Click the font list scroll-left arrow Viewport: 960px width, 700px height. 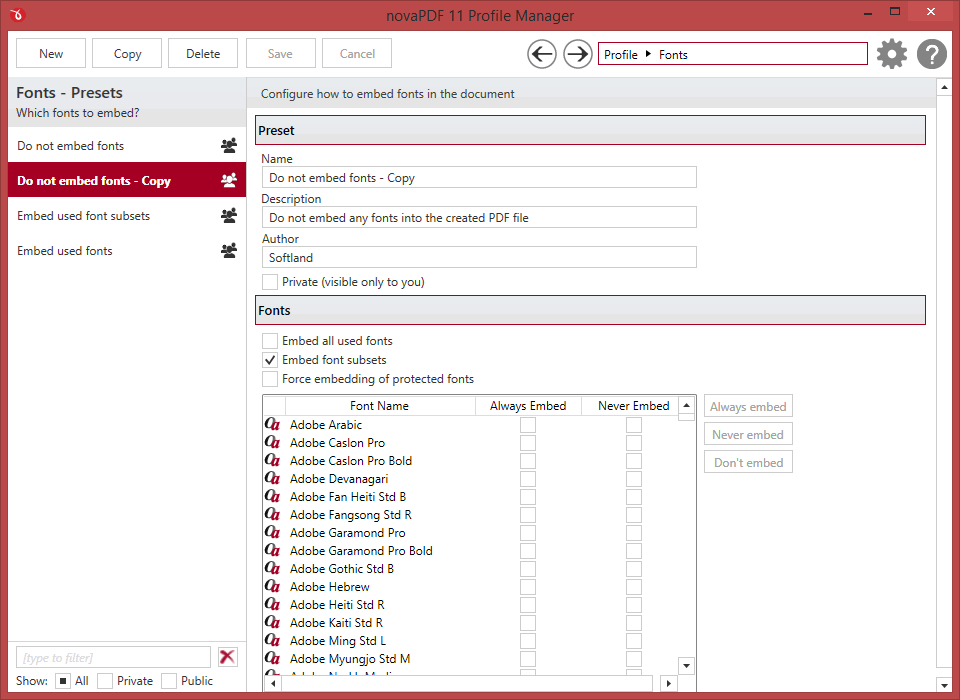pyautogui.click(x=273, y=683)
